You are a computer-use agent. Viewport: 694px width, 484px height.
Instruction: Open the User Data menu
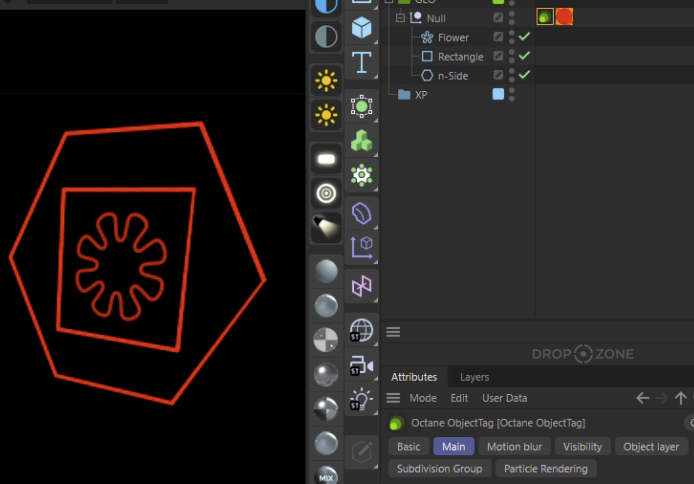tap(505, 398)
